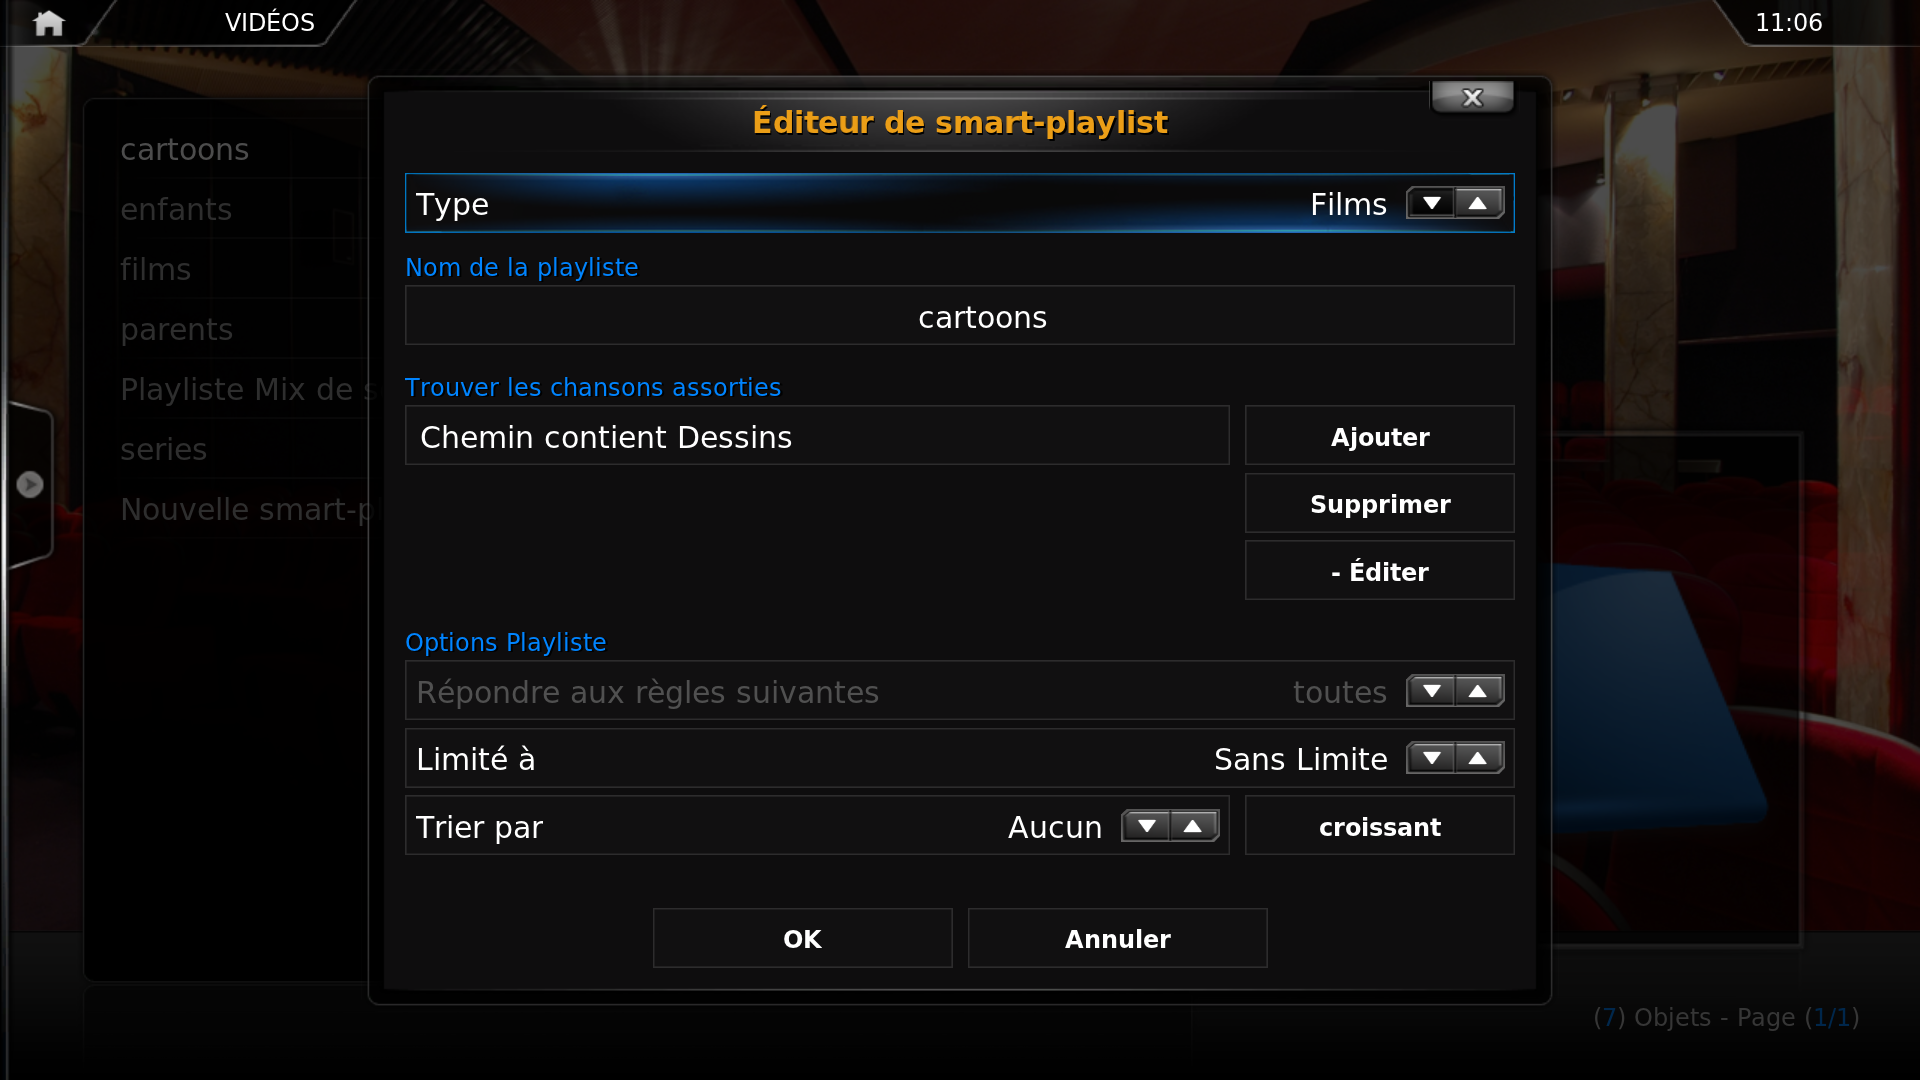Confirm with the OK button
Image resolution: width=1920 pixels, height=1080 pixels.
[802, 938]
